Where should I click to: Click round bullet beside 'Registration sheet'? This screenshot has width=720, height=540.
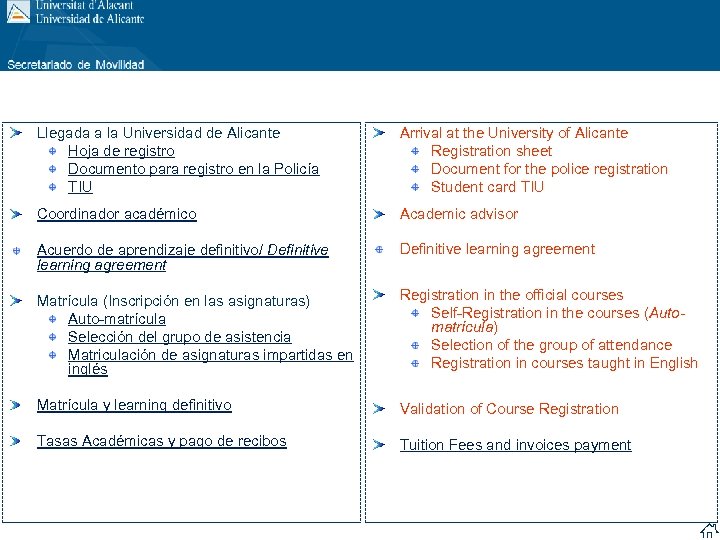point(415,151)
